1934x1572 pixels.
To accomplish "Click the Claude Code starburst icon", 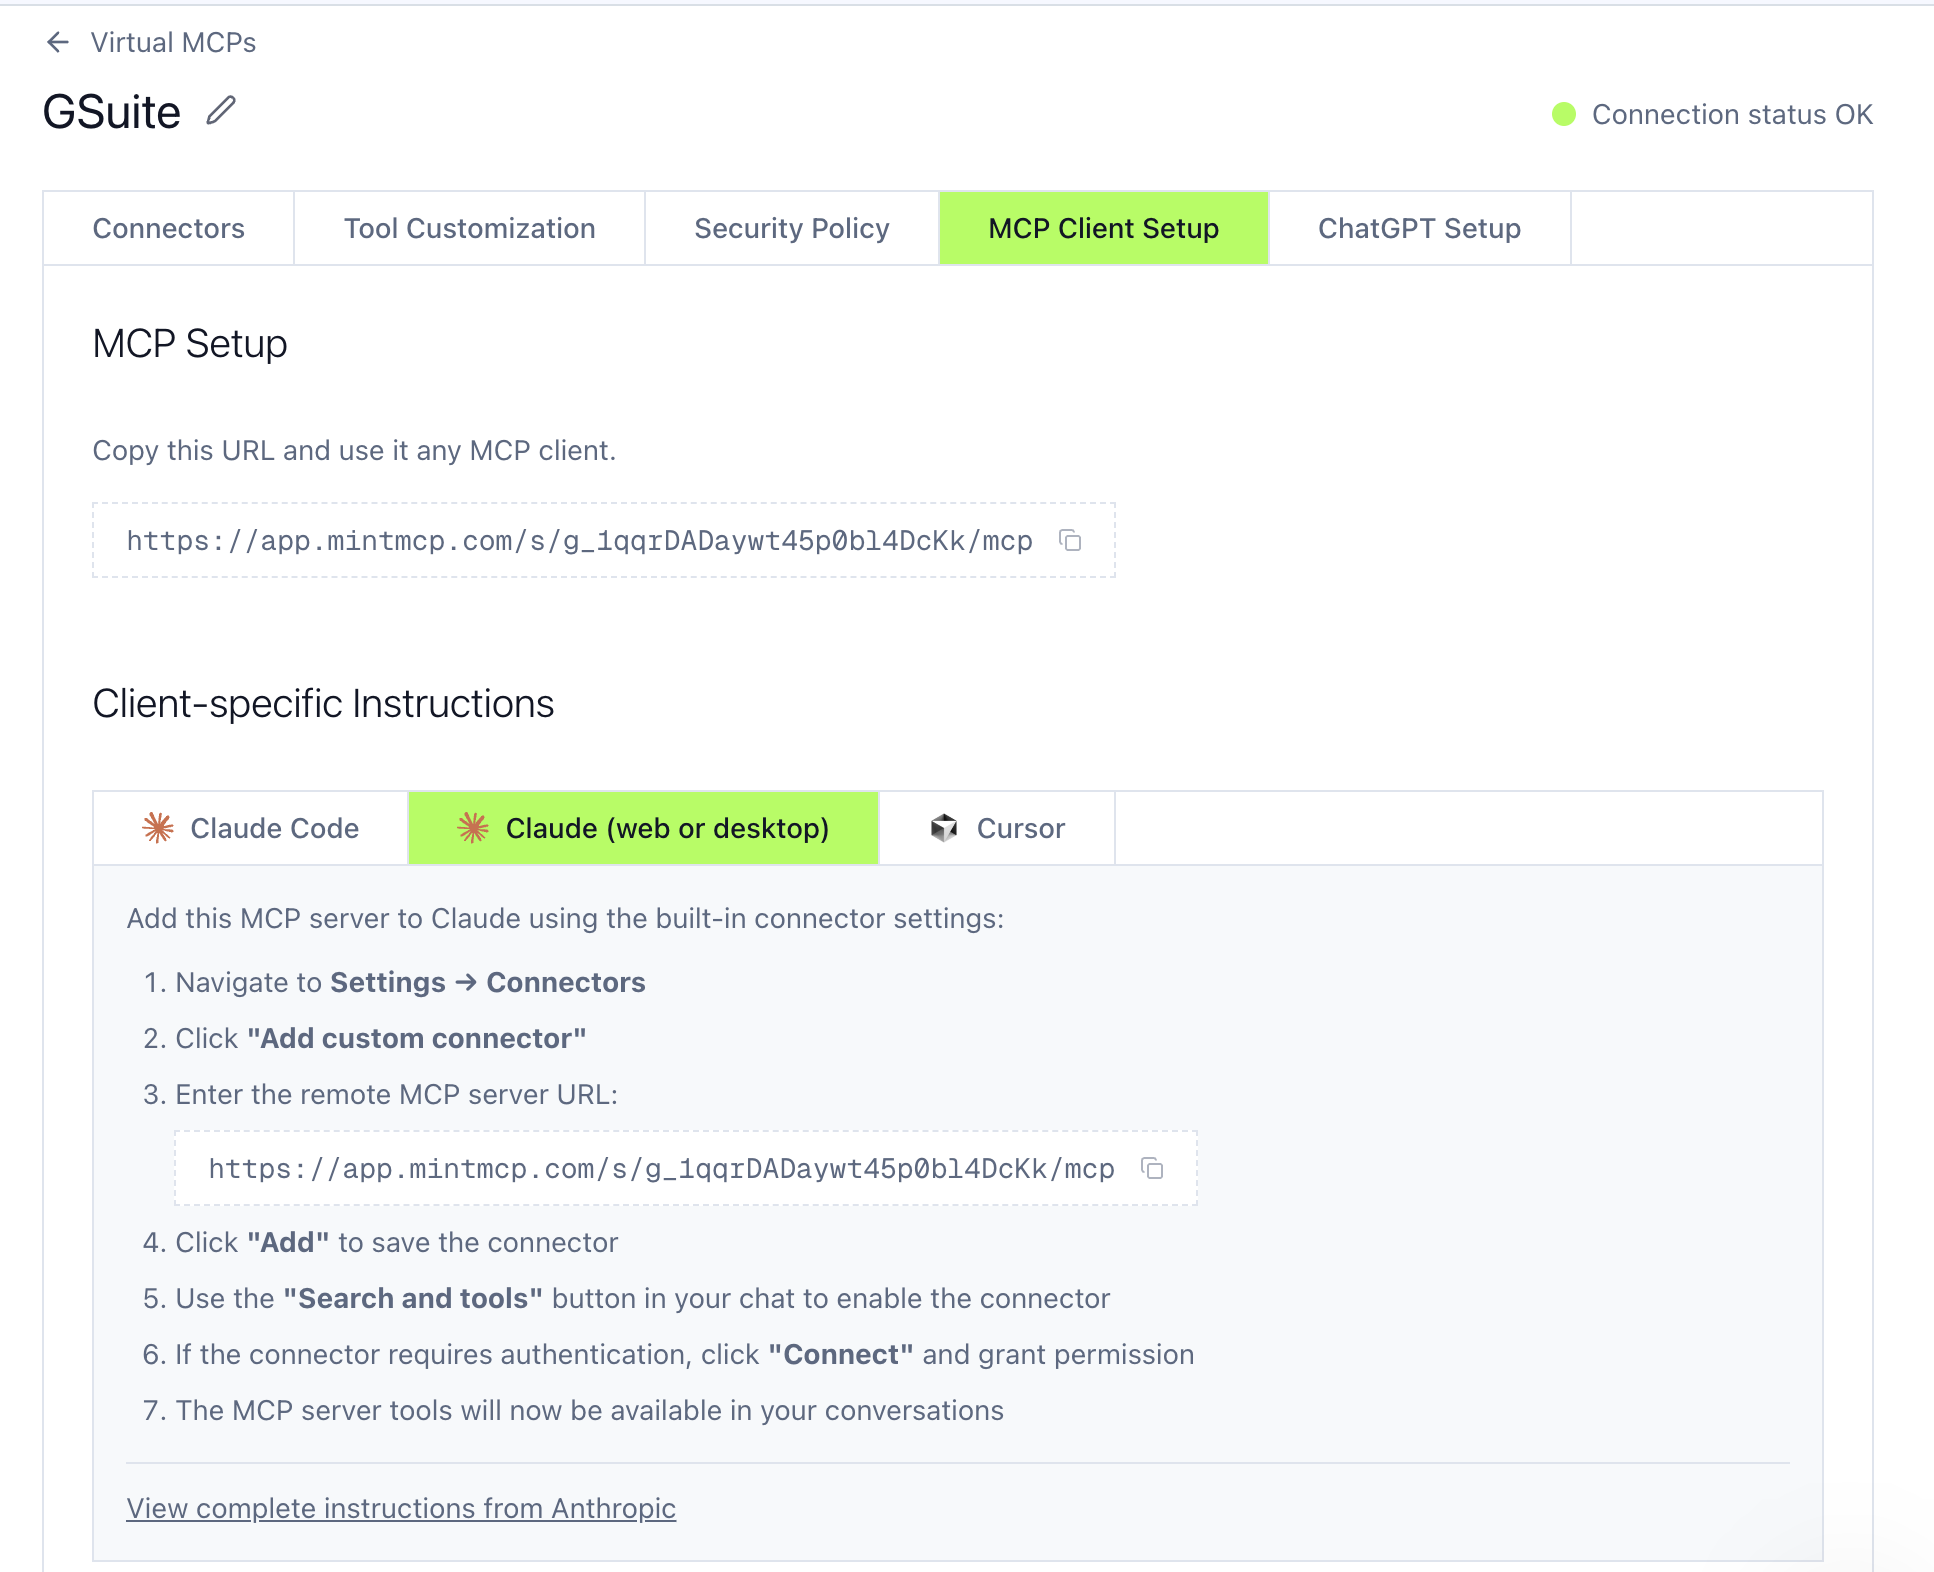I will pyautogui.click(x=158, y=828).
